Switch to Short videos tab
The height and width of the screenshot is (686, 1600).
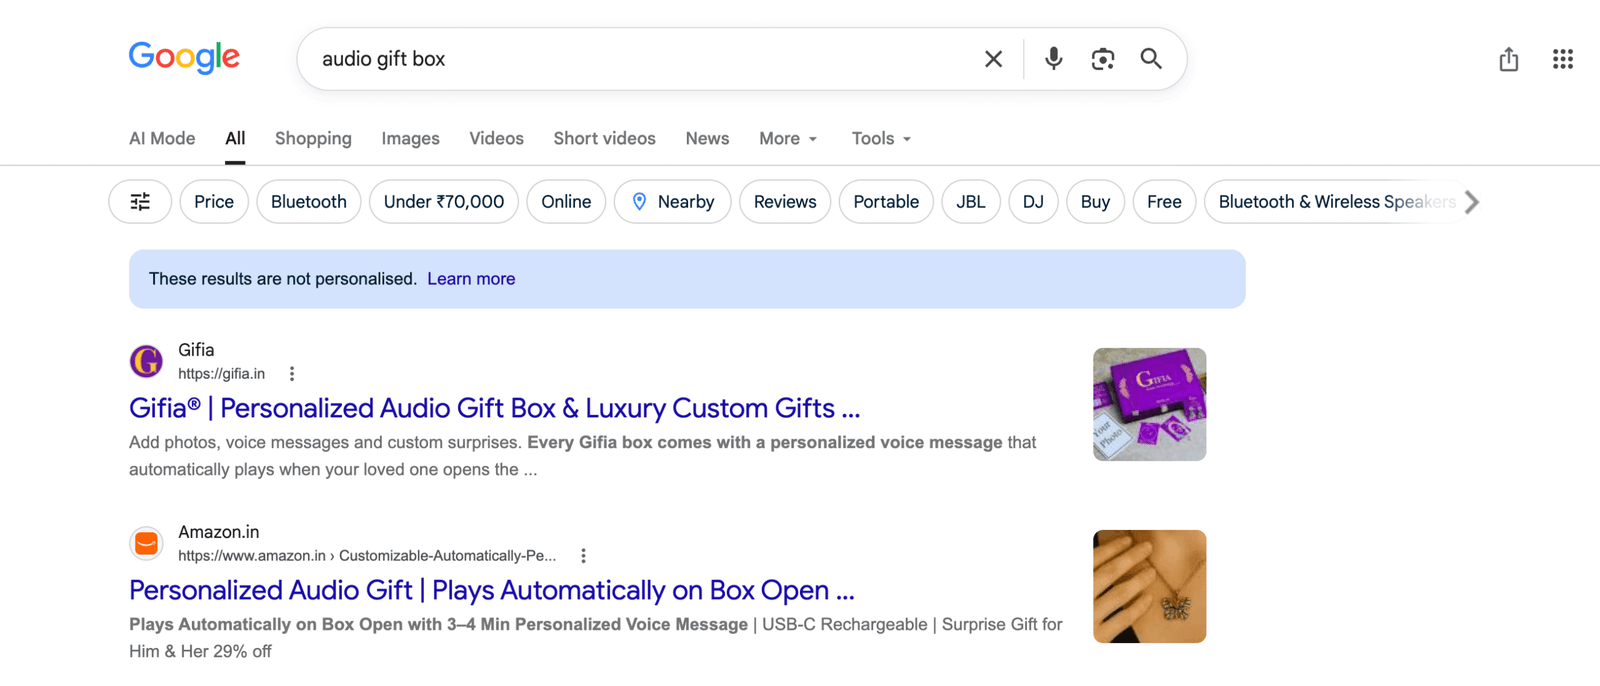pyautogui.click(x=604, y=139)
